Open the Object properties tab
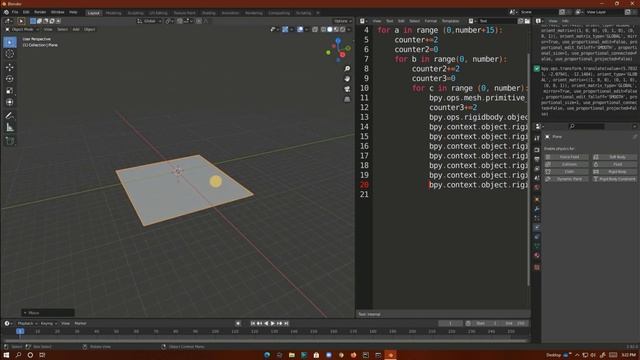Viewport: 640px width, 360px height. click(537, 200)
